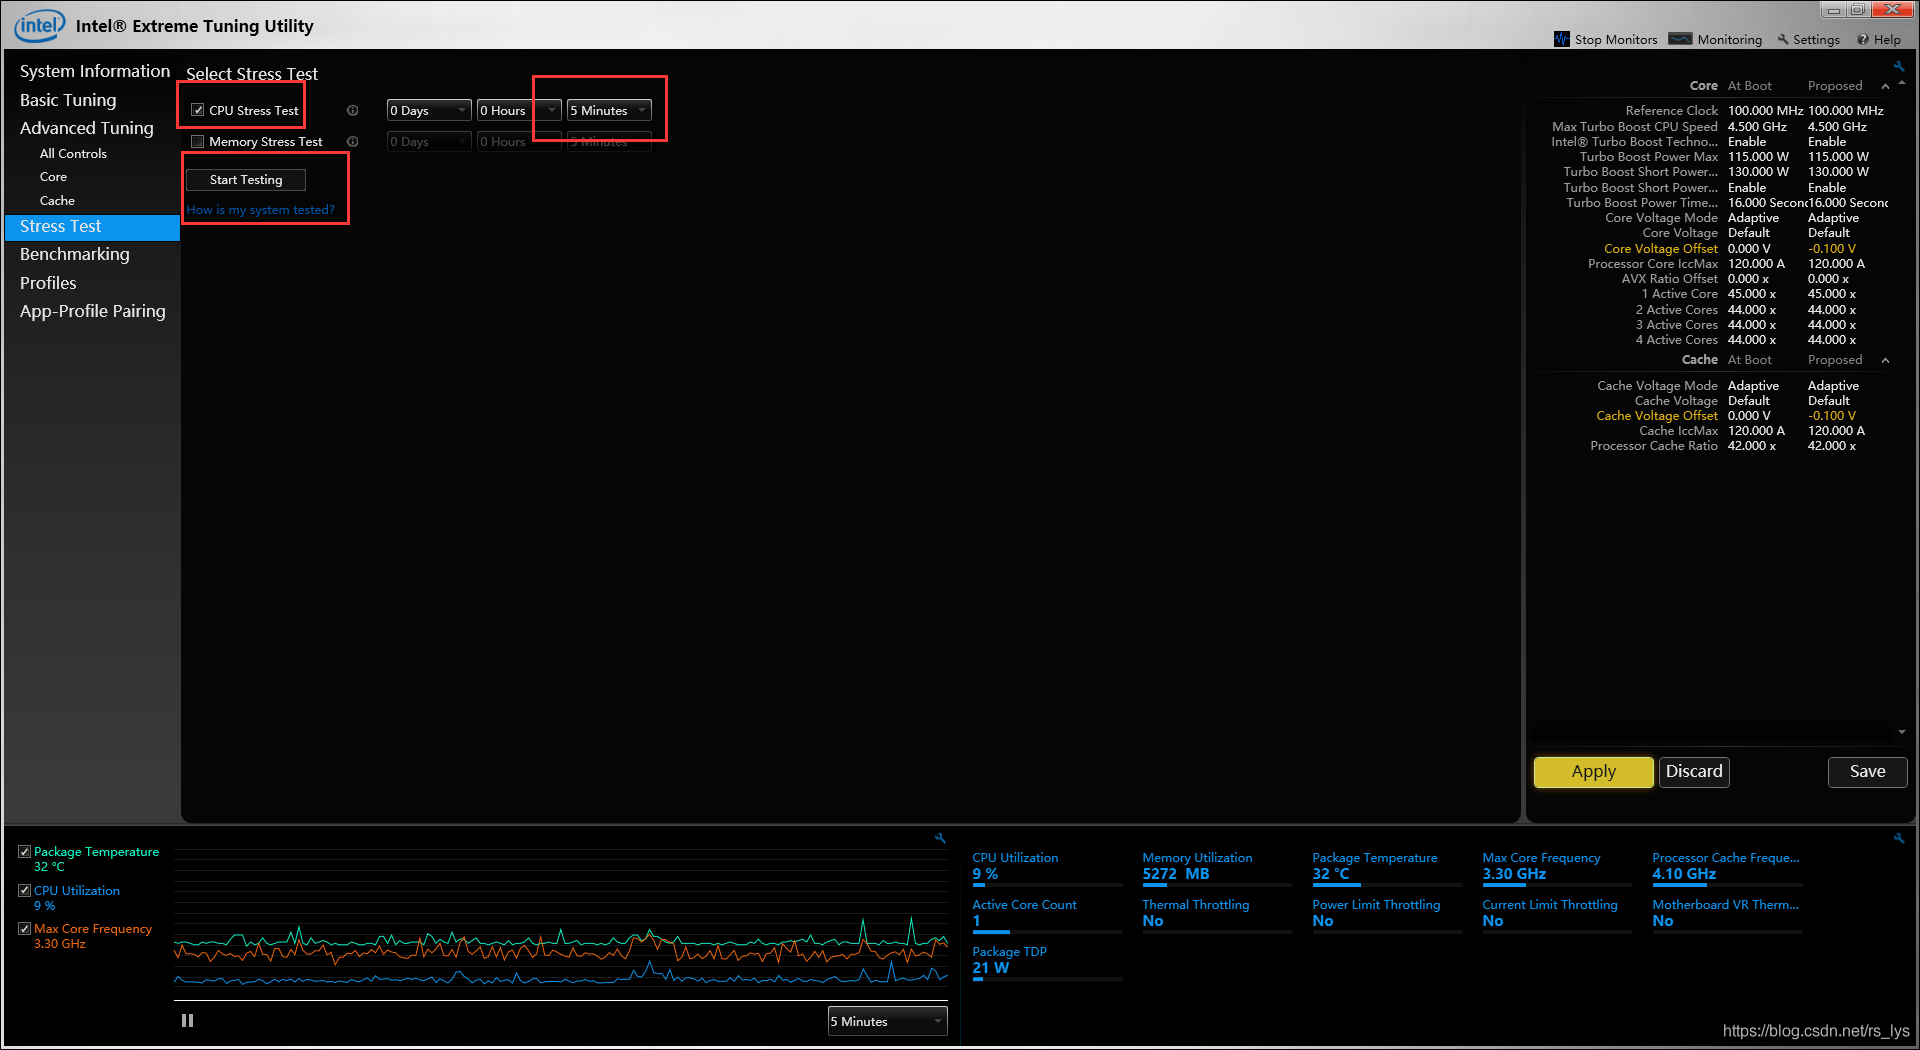Select All Controls under Advanced Tuning
Viewport: 1920px width, 1050px height.
pos(73,154)
